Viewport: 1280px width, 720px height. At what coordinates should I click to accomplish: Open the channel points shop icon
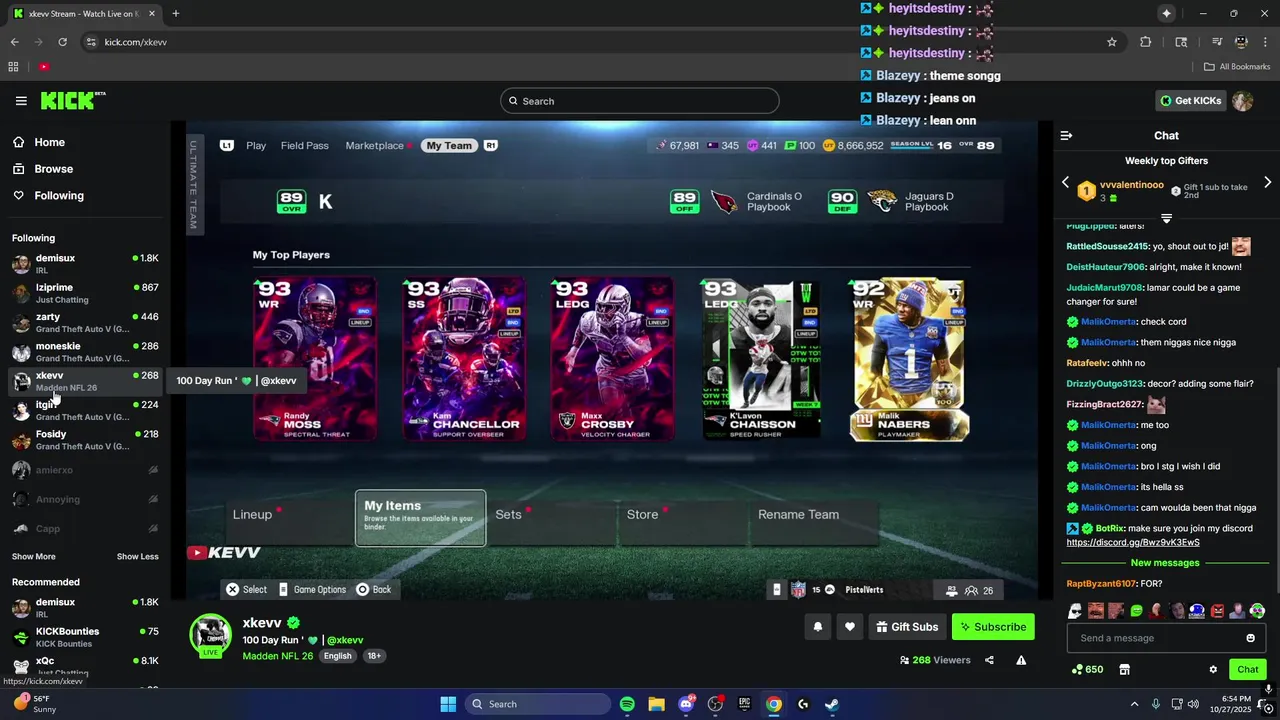(1124, 670)
